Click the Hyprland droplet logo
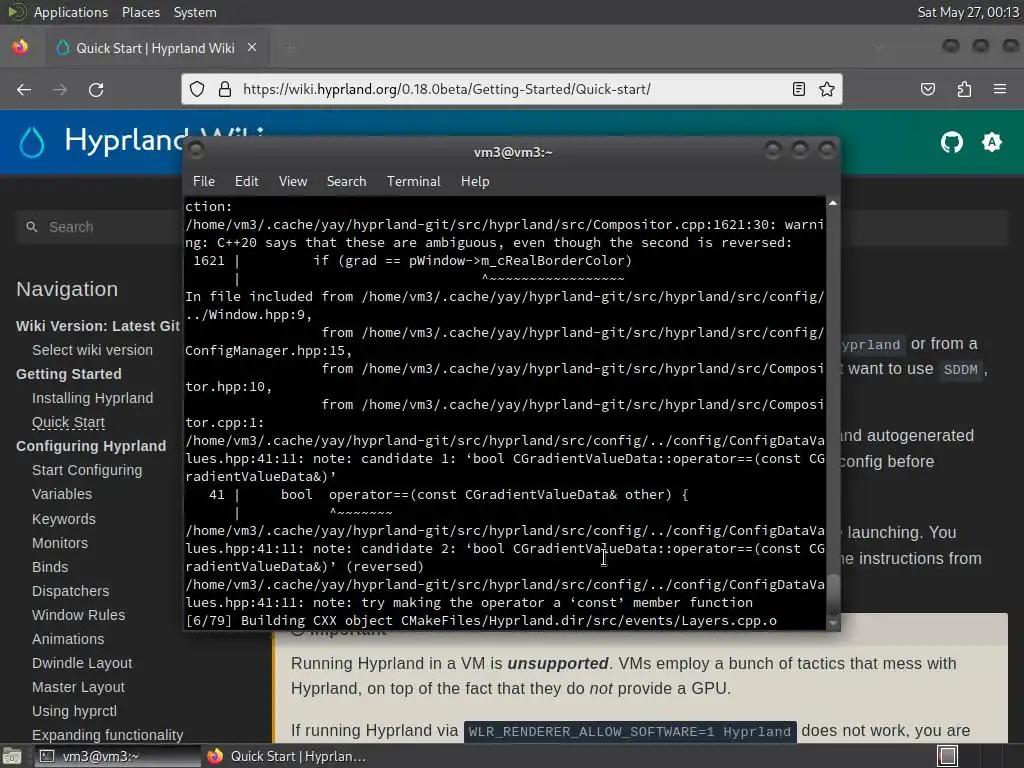The width and height of the screenshot is (1024, 768). click(x=31, y=142)
